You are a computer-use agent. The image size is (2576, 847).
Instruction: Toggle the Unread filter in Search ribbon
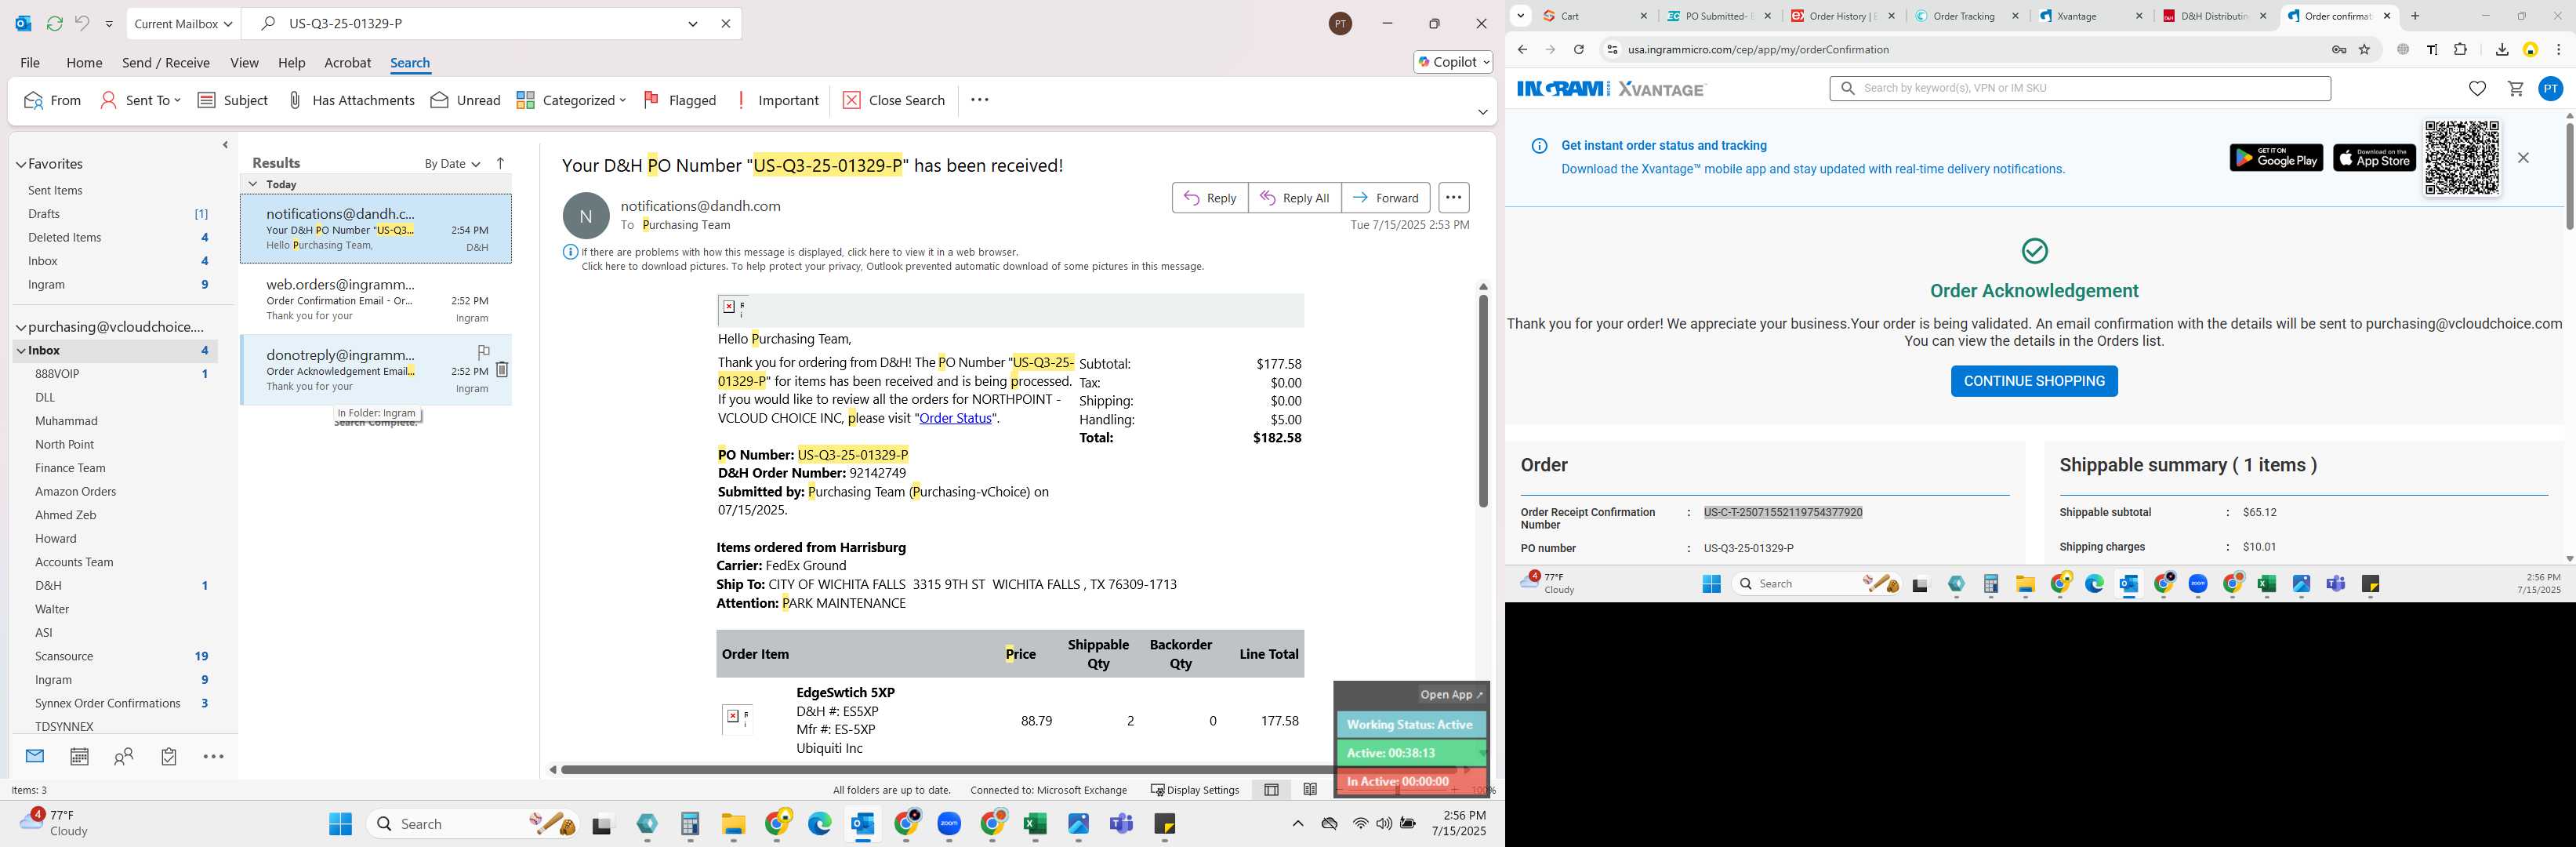click(465, 100)
